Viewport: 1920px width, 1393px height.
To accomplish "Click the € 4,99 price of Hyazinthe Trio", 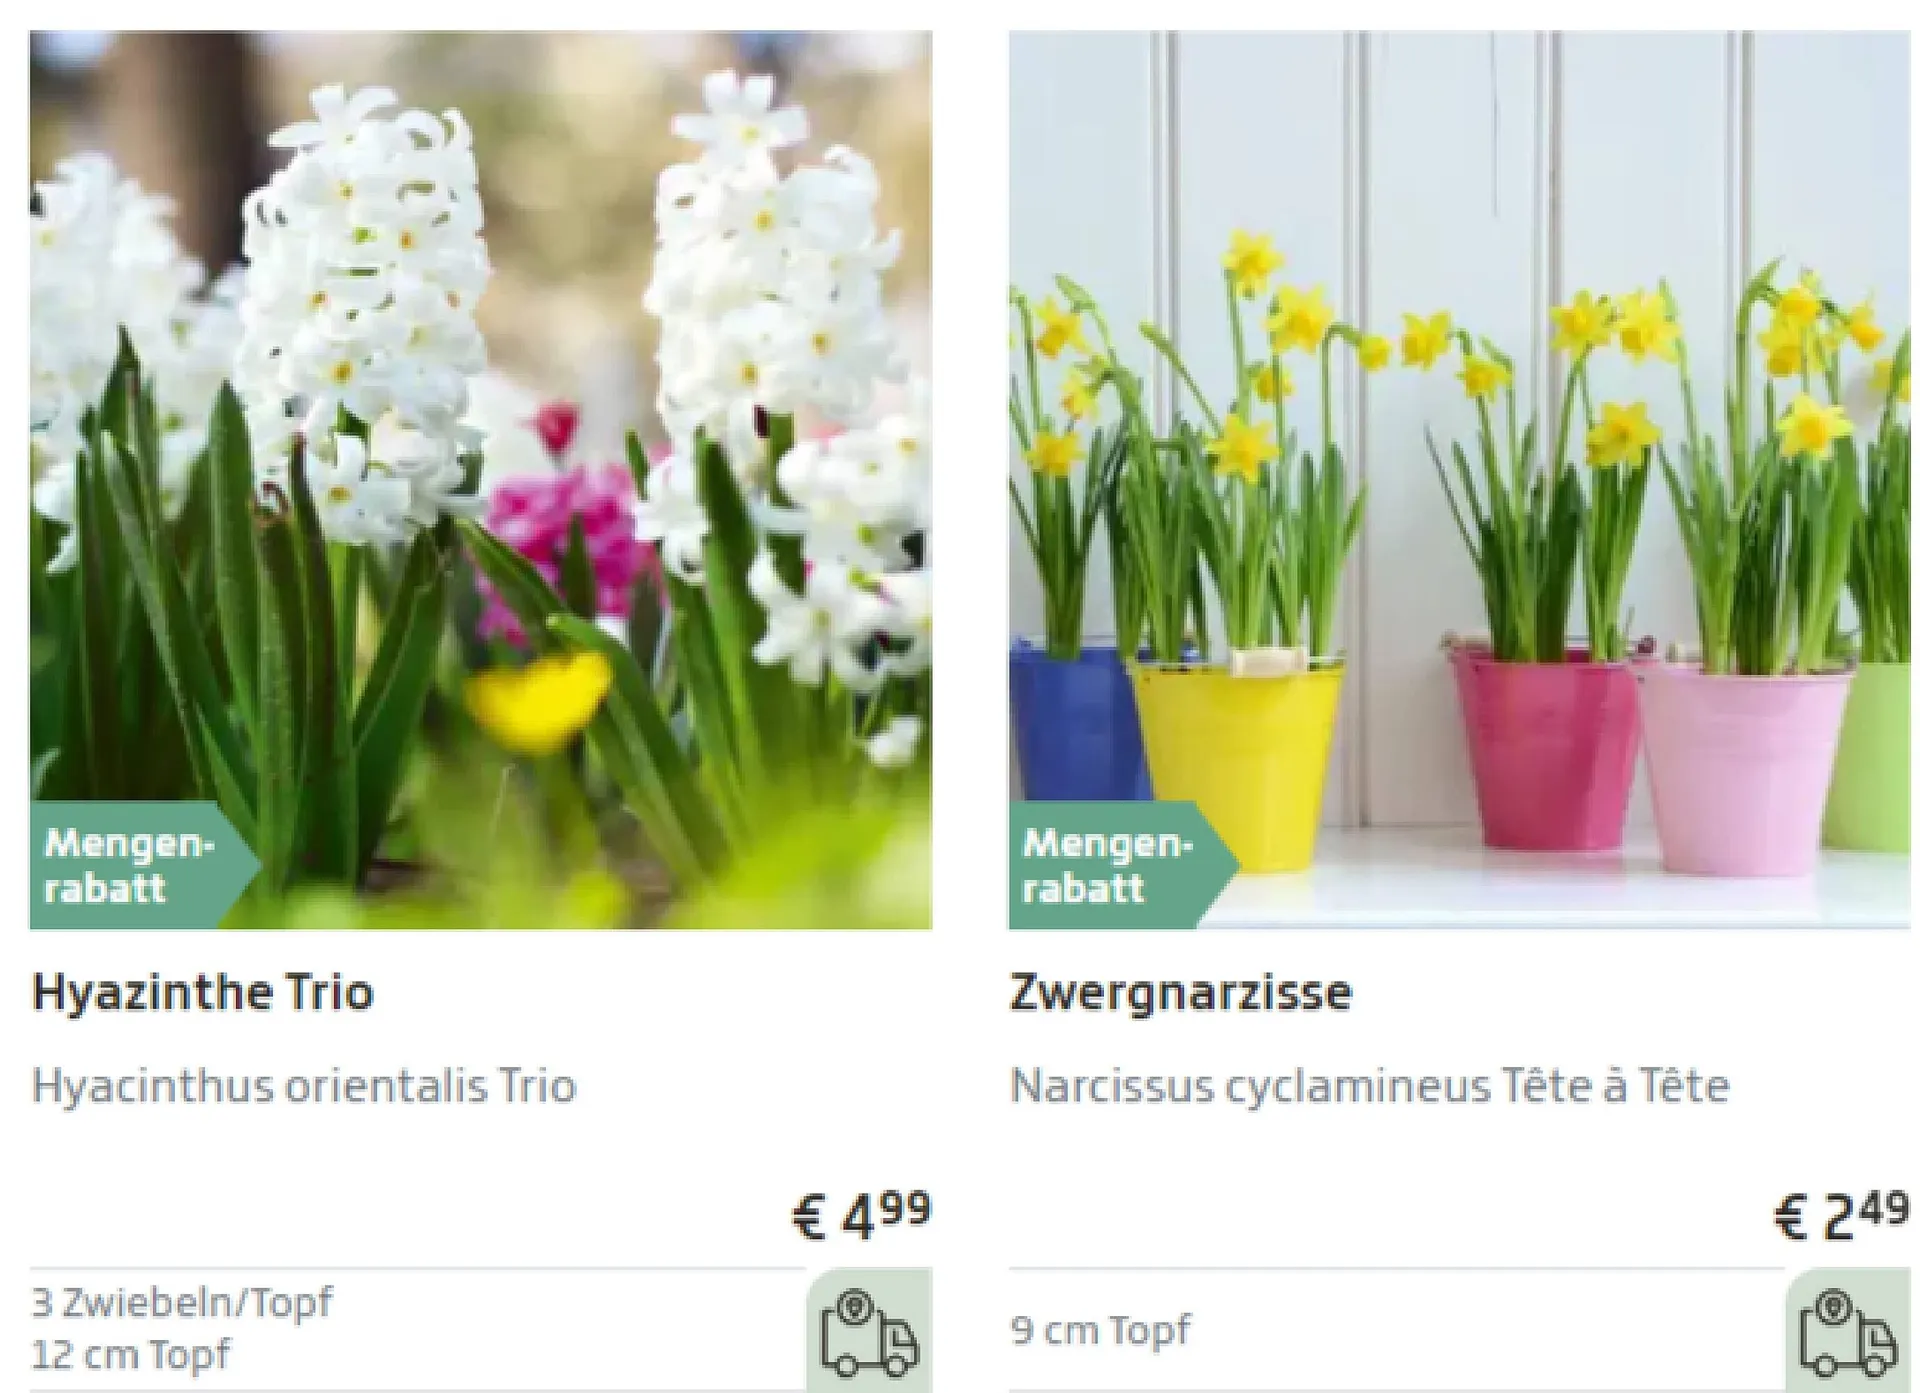I will [x=861, y=1215].
